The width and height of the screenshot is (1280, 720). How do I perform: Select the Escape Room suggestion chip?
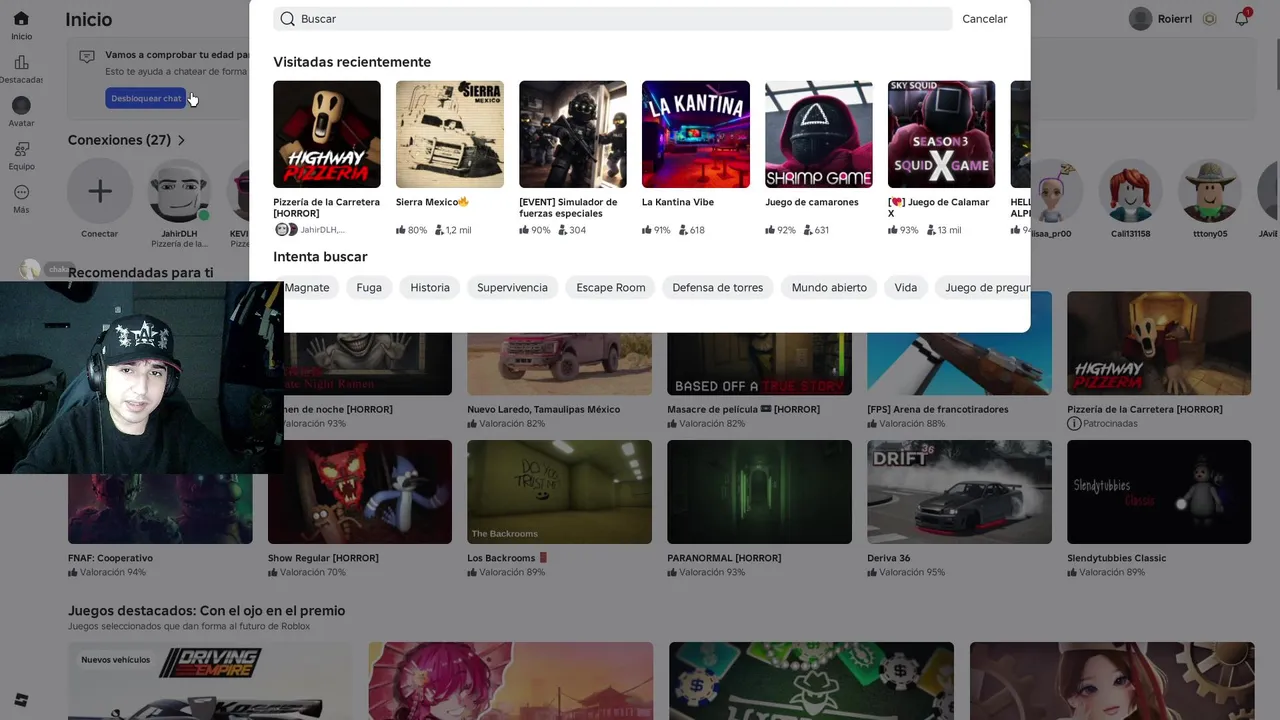coord(610,287)
